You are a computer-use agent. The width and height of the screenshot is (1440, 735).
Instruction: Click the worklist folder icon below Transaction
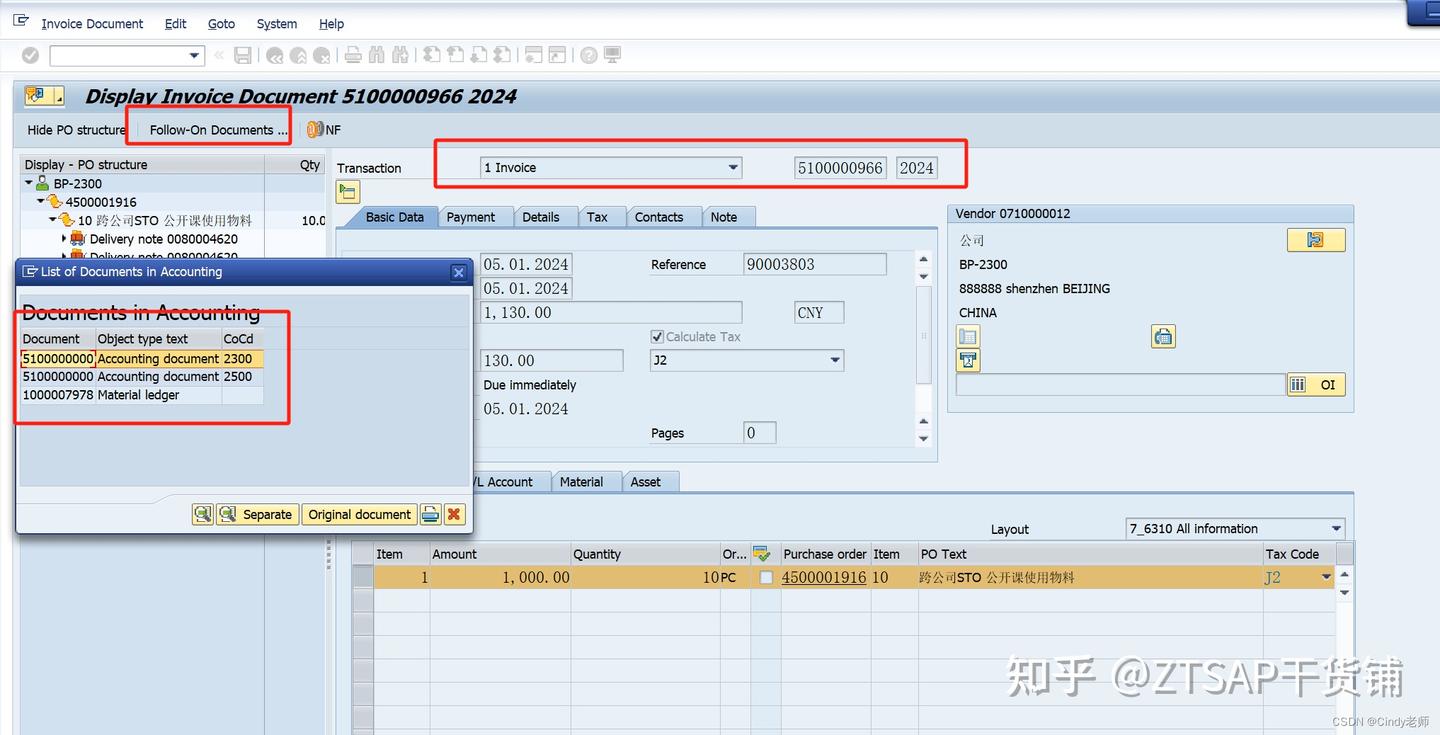pos(347,191)
